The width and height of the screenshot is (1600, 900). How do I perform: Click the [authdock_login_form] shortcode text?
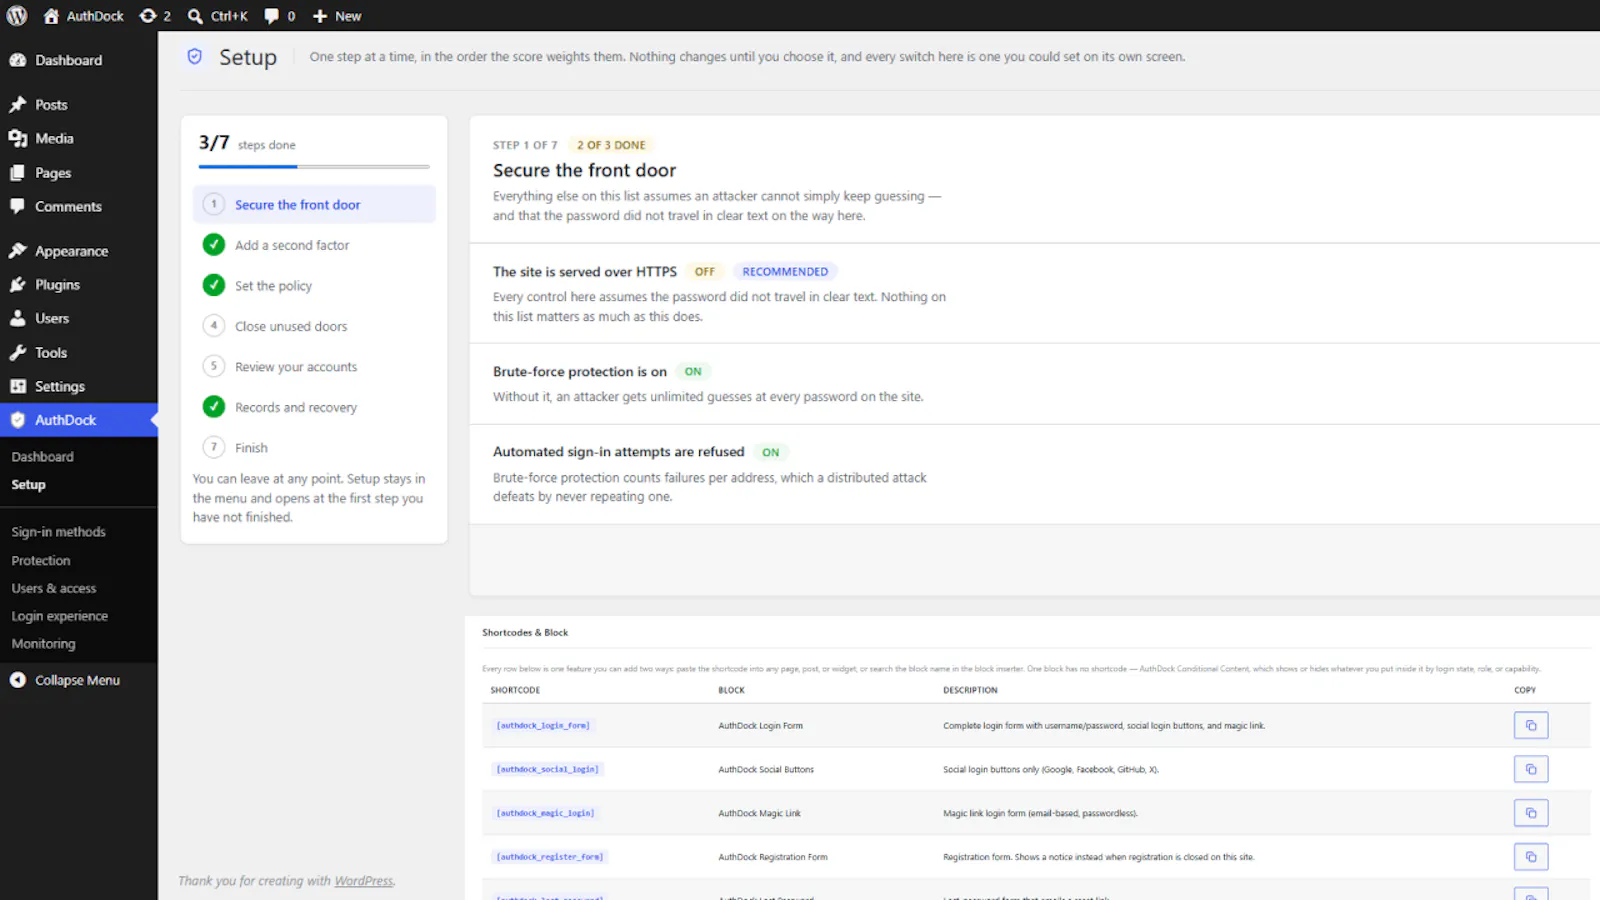pos(543,725)
